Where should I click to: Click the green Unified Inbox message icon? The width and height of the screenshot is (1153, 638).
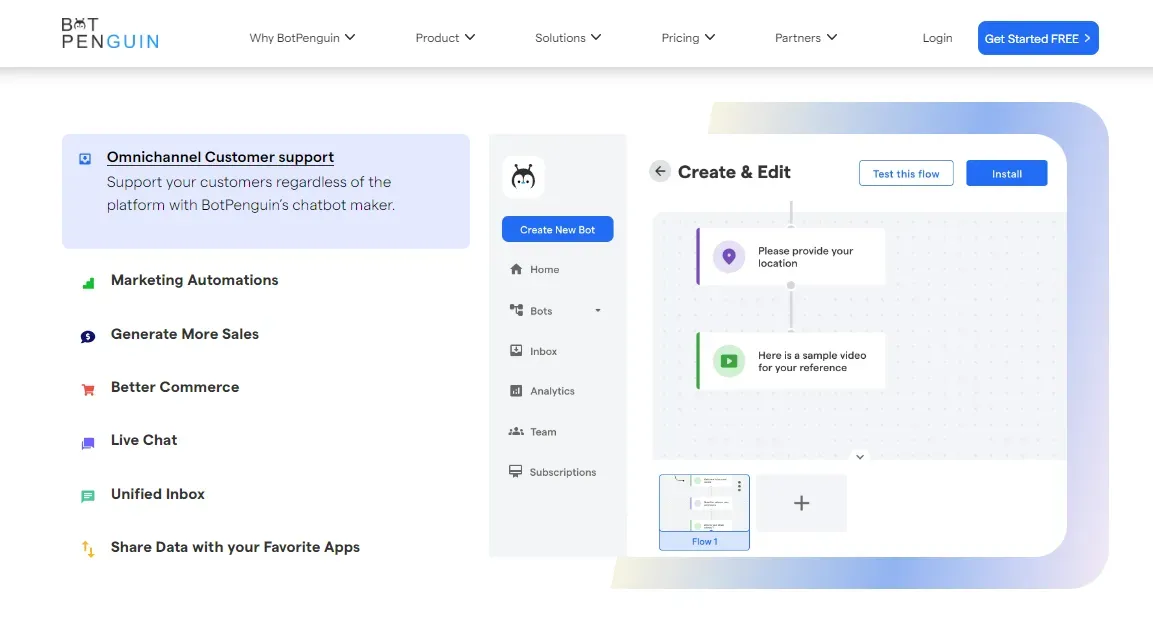[x=88, y=496]
